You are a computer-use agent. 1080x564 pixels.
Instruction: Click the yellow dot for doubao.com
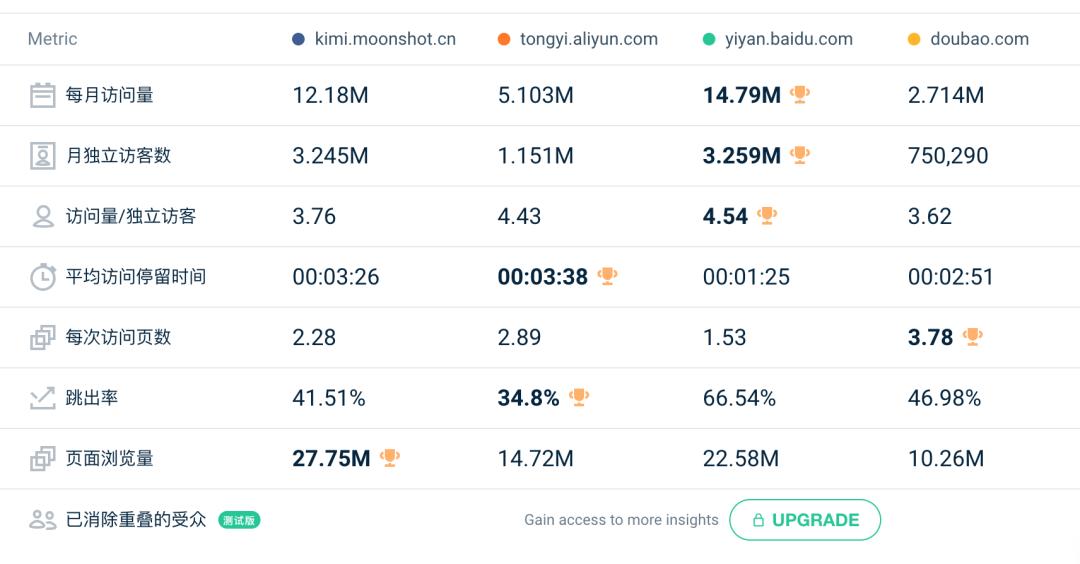click(x=914, y=40)
